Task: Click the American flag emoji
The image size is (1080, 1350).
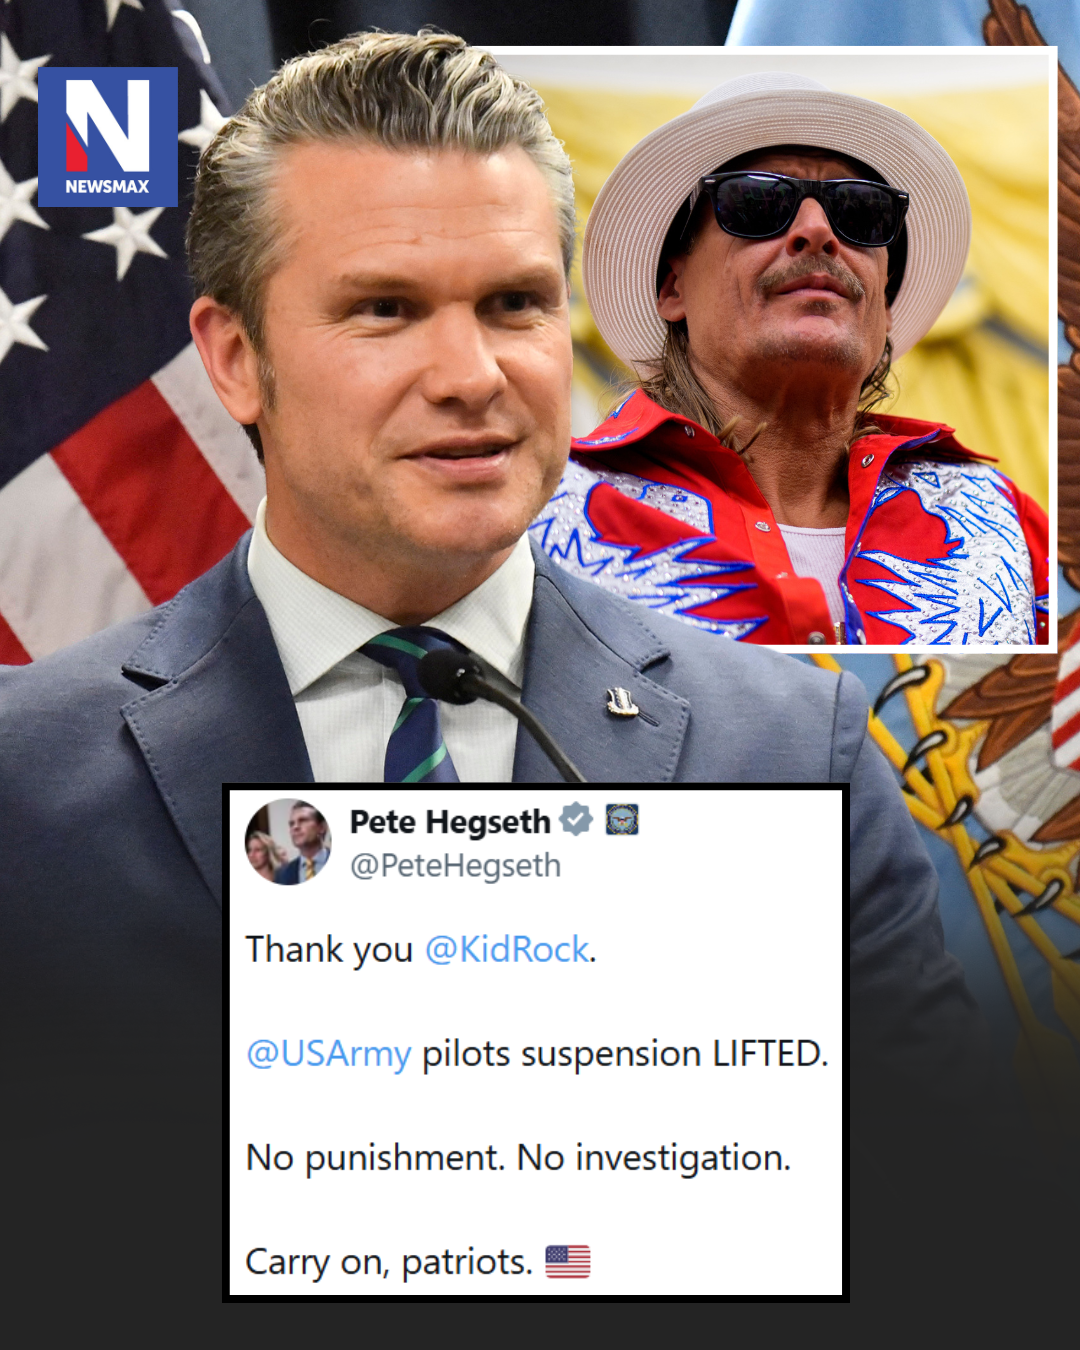Action: (568, 1262)
